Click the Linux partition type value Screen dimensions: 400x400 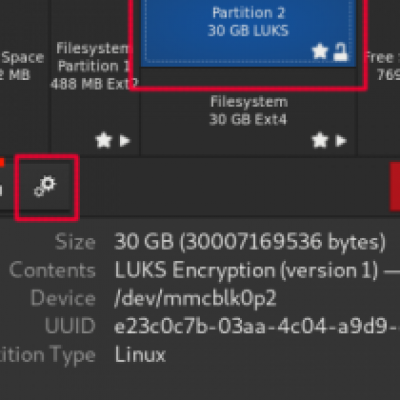(140, 354)
